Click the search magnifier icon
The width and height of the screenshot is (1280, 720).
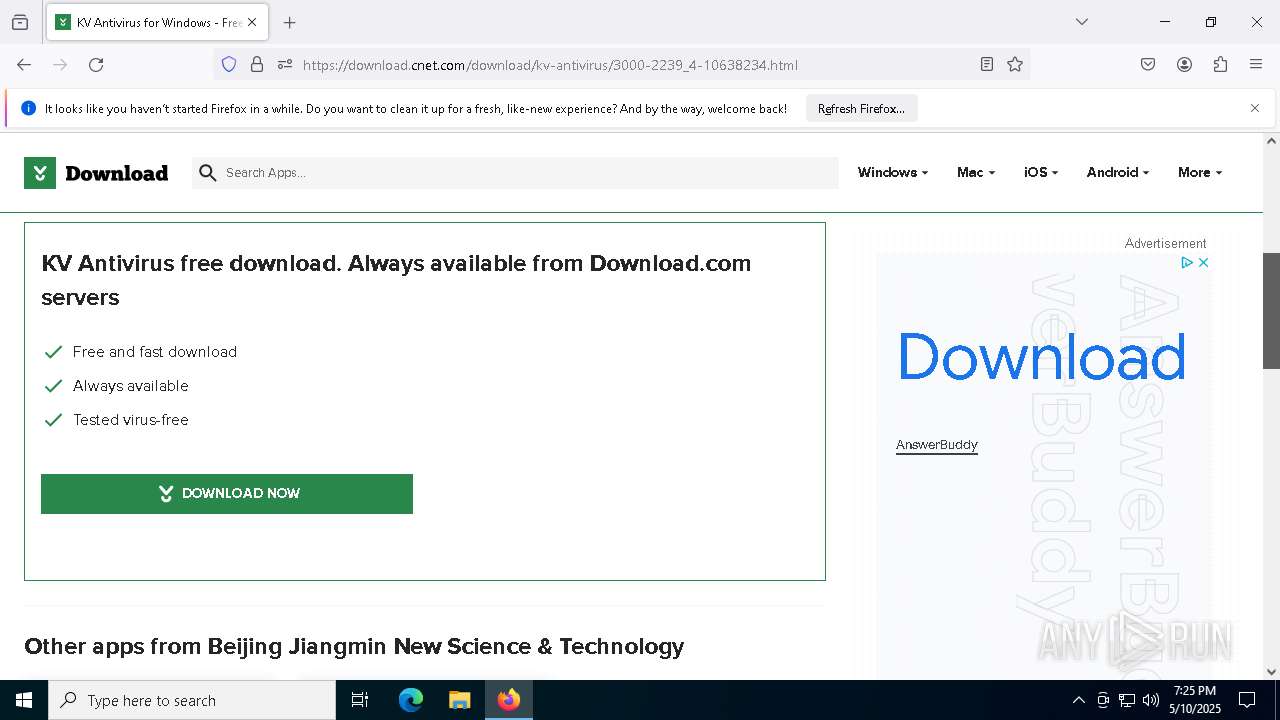pos(208,173)
